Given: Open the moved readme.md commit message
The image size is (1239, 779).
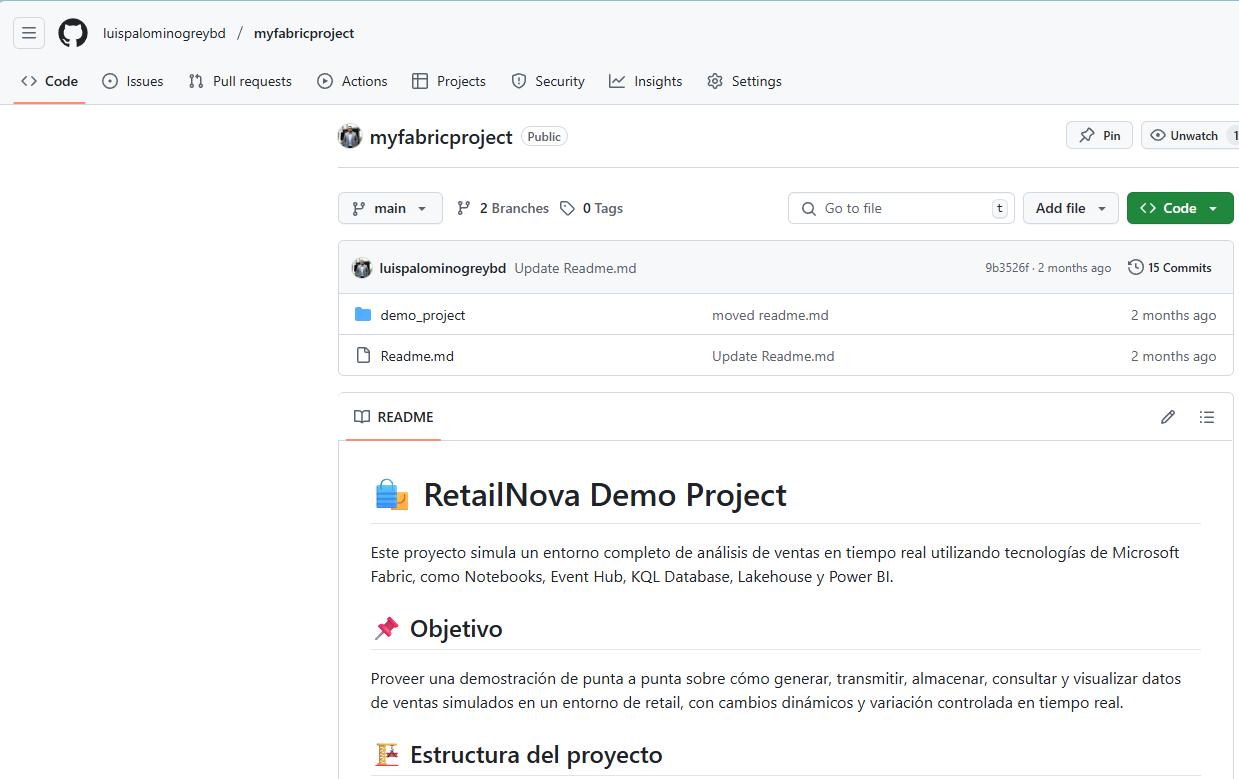Looking at the screenshot, I should [x=770, y=315].
